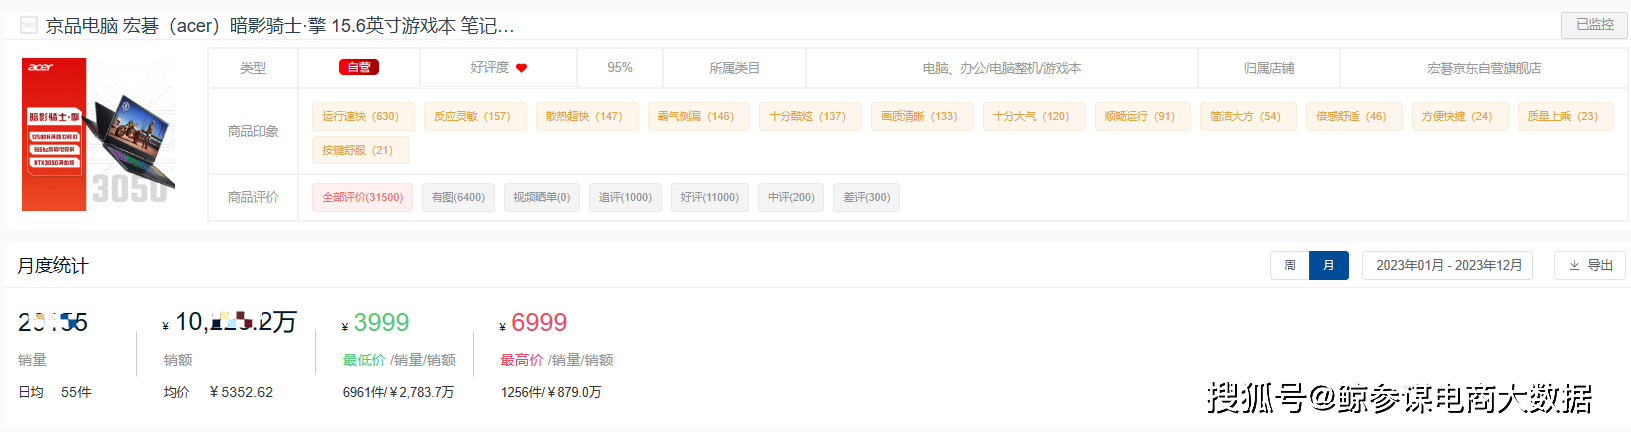Click the download icon on the 导出 button

[x=1574, y=265]
